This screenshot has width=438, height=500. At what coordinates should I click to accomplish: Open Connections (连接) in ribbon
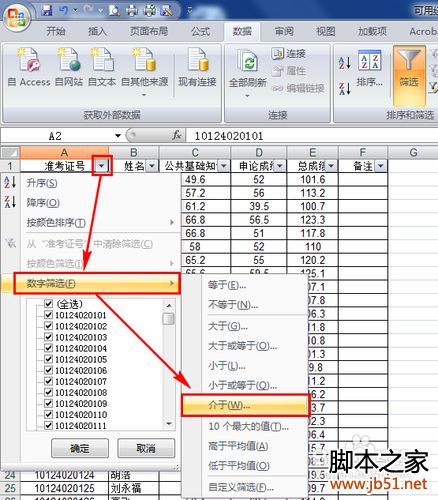coord(289,53)
